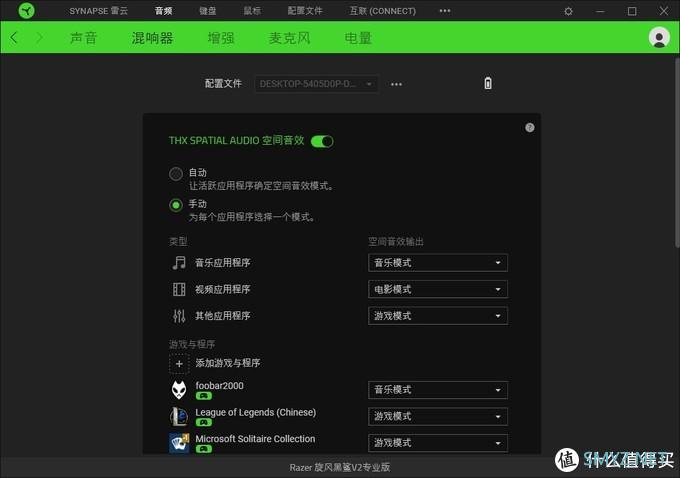
Task: Select the 自动 radio button
Action: pos(176,174)
